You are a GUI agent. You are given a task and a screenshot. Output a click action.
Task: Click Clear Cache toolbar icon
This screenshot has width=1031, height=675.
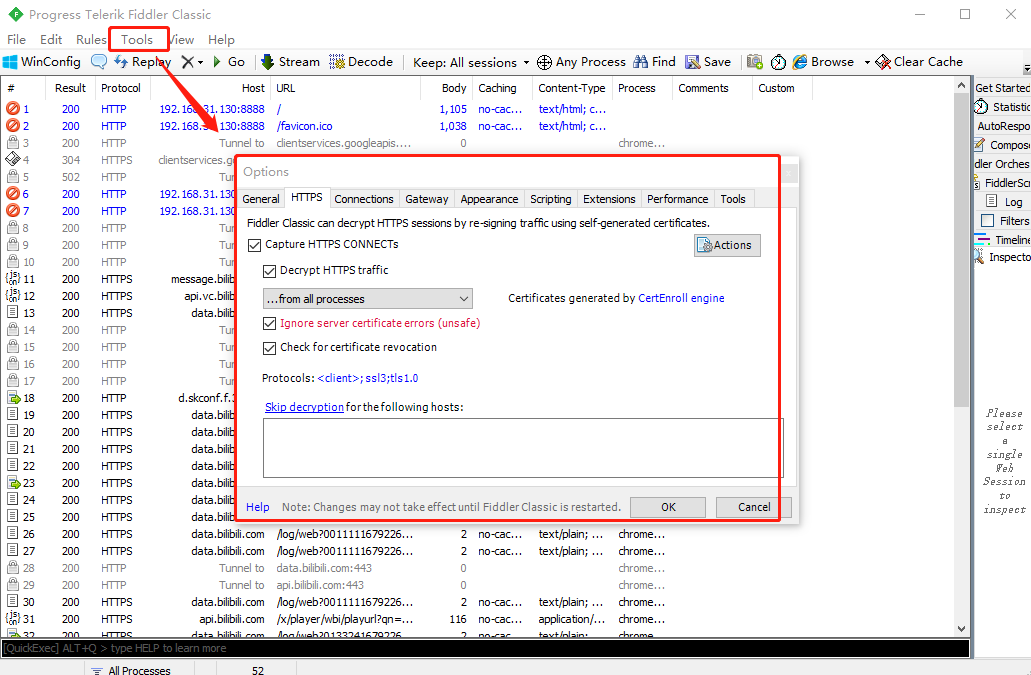click(x=883, y=62)
